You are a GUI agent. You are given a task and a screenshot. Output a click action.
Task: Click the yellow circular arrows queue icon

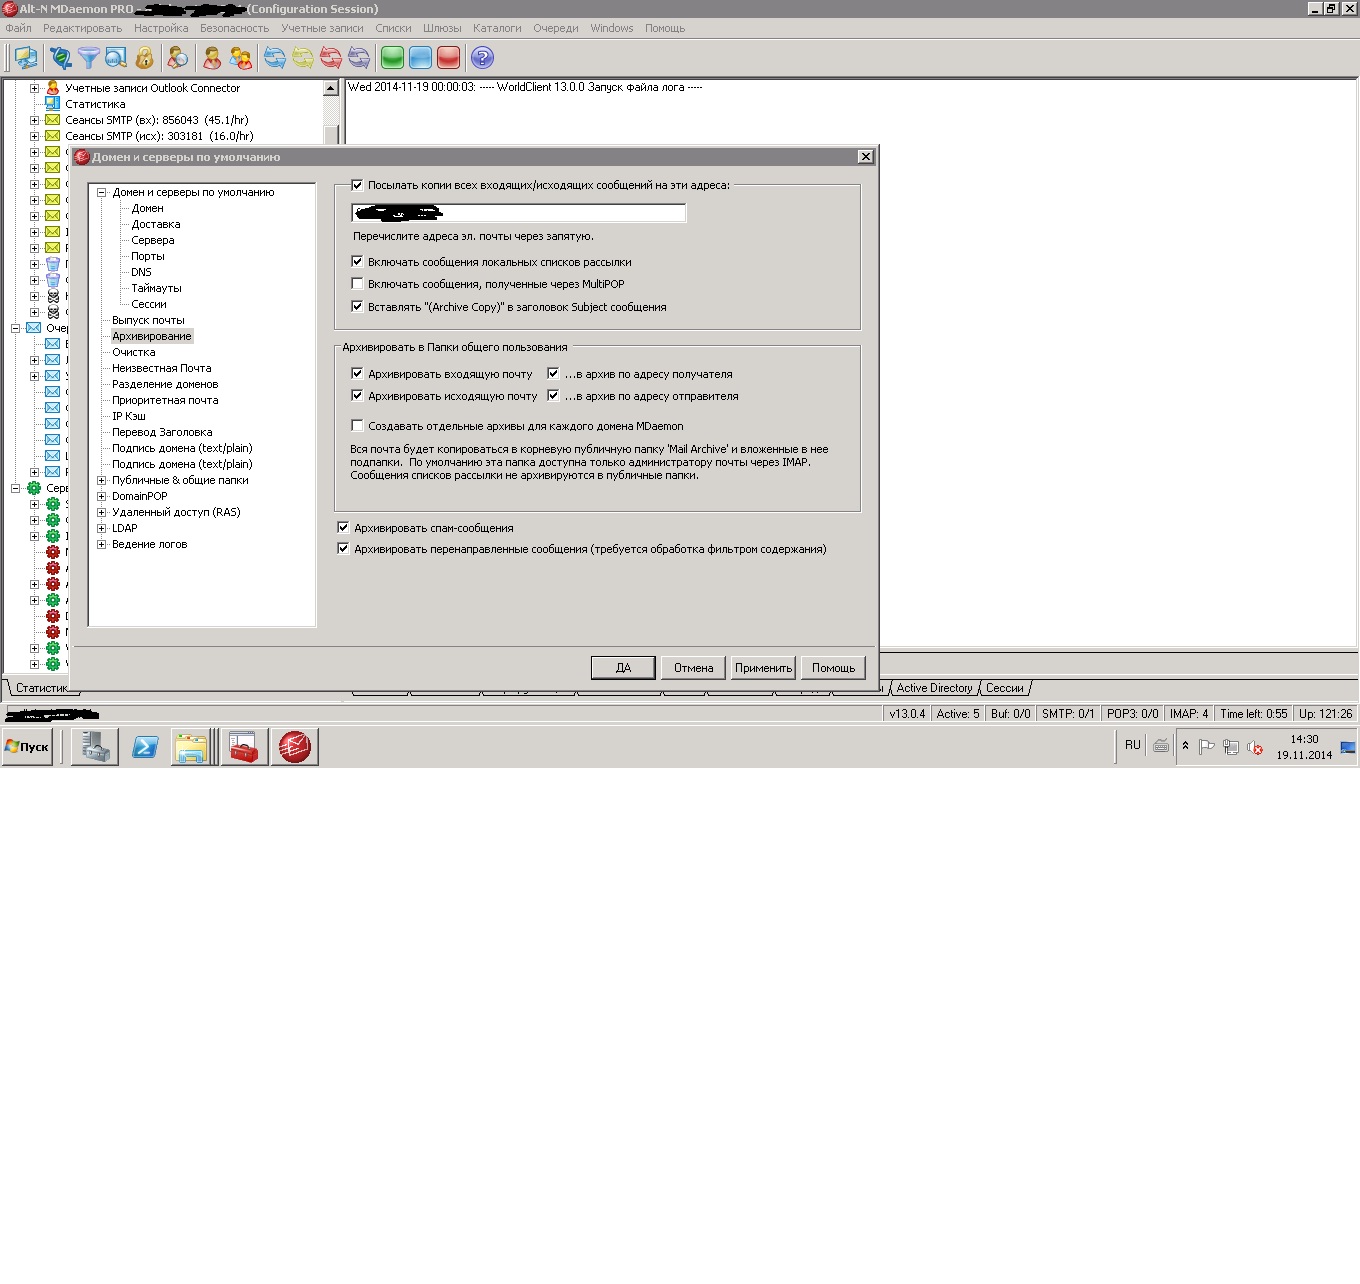(x=302, y=58)
